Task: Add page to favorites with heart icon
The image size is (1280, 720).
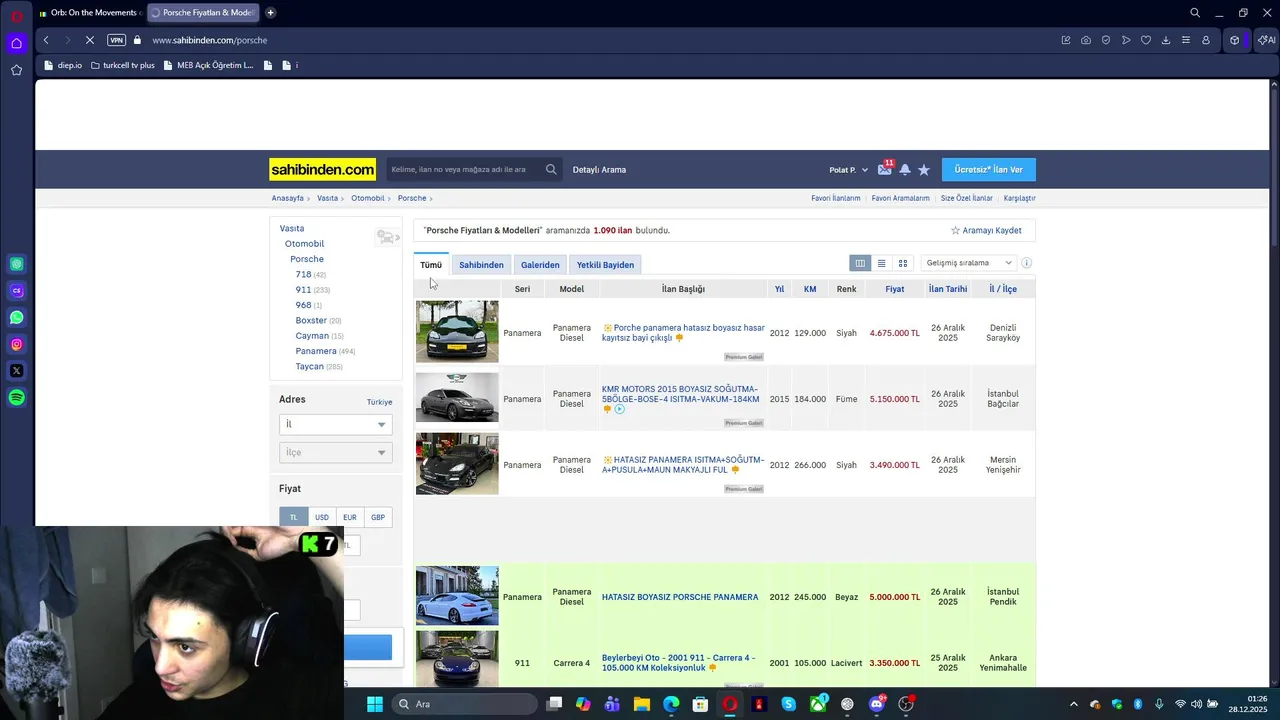Action: point(1146,40)
